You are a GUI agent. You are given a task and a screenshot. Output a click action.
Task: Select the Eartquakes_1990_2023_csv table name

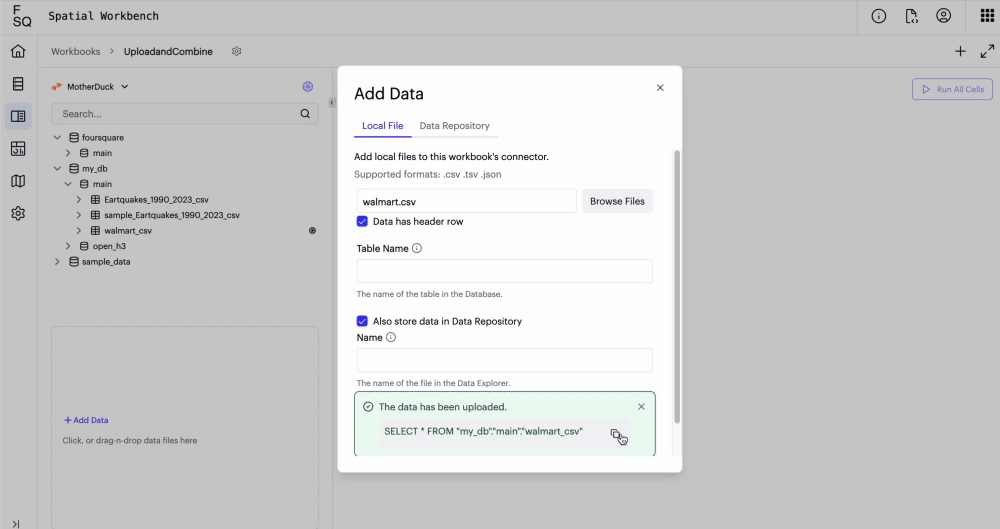(156, 200)
